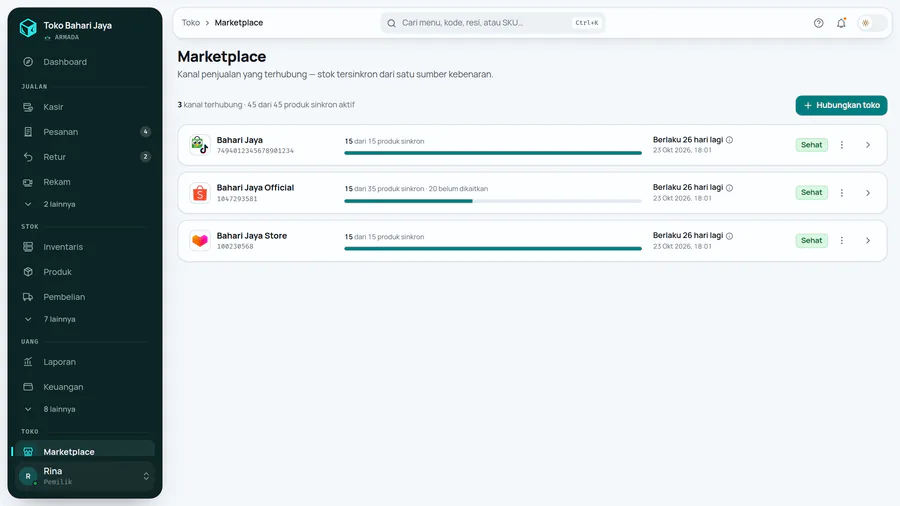Expand Bahari Jaya row via chevron arrow
This screenshot has height=506, width=900.
click(868, 145)
